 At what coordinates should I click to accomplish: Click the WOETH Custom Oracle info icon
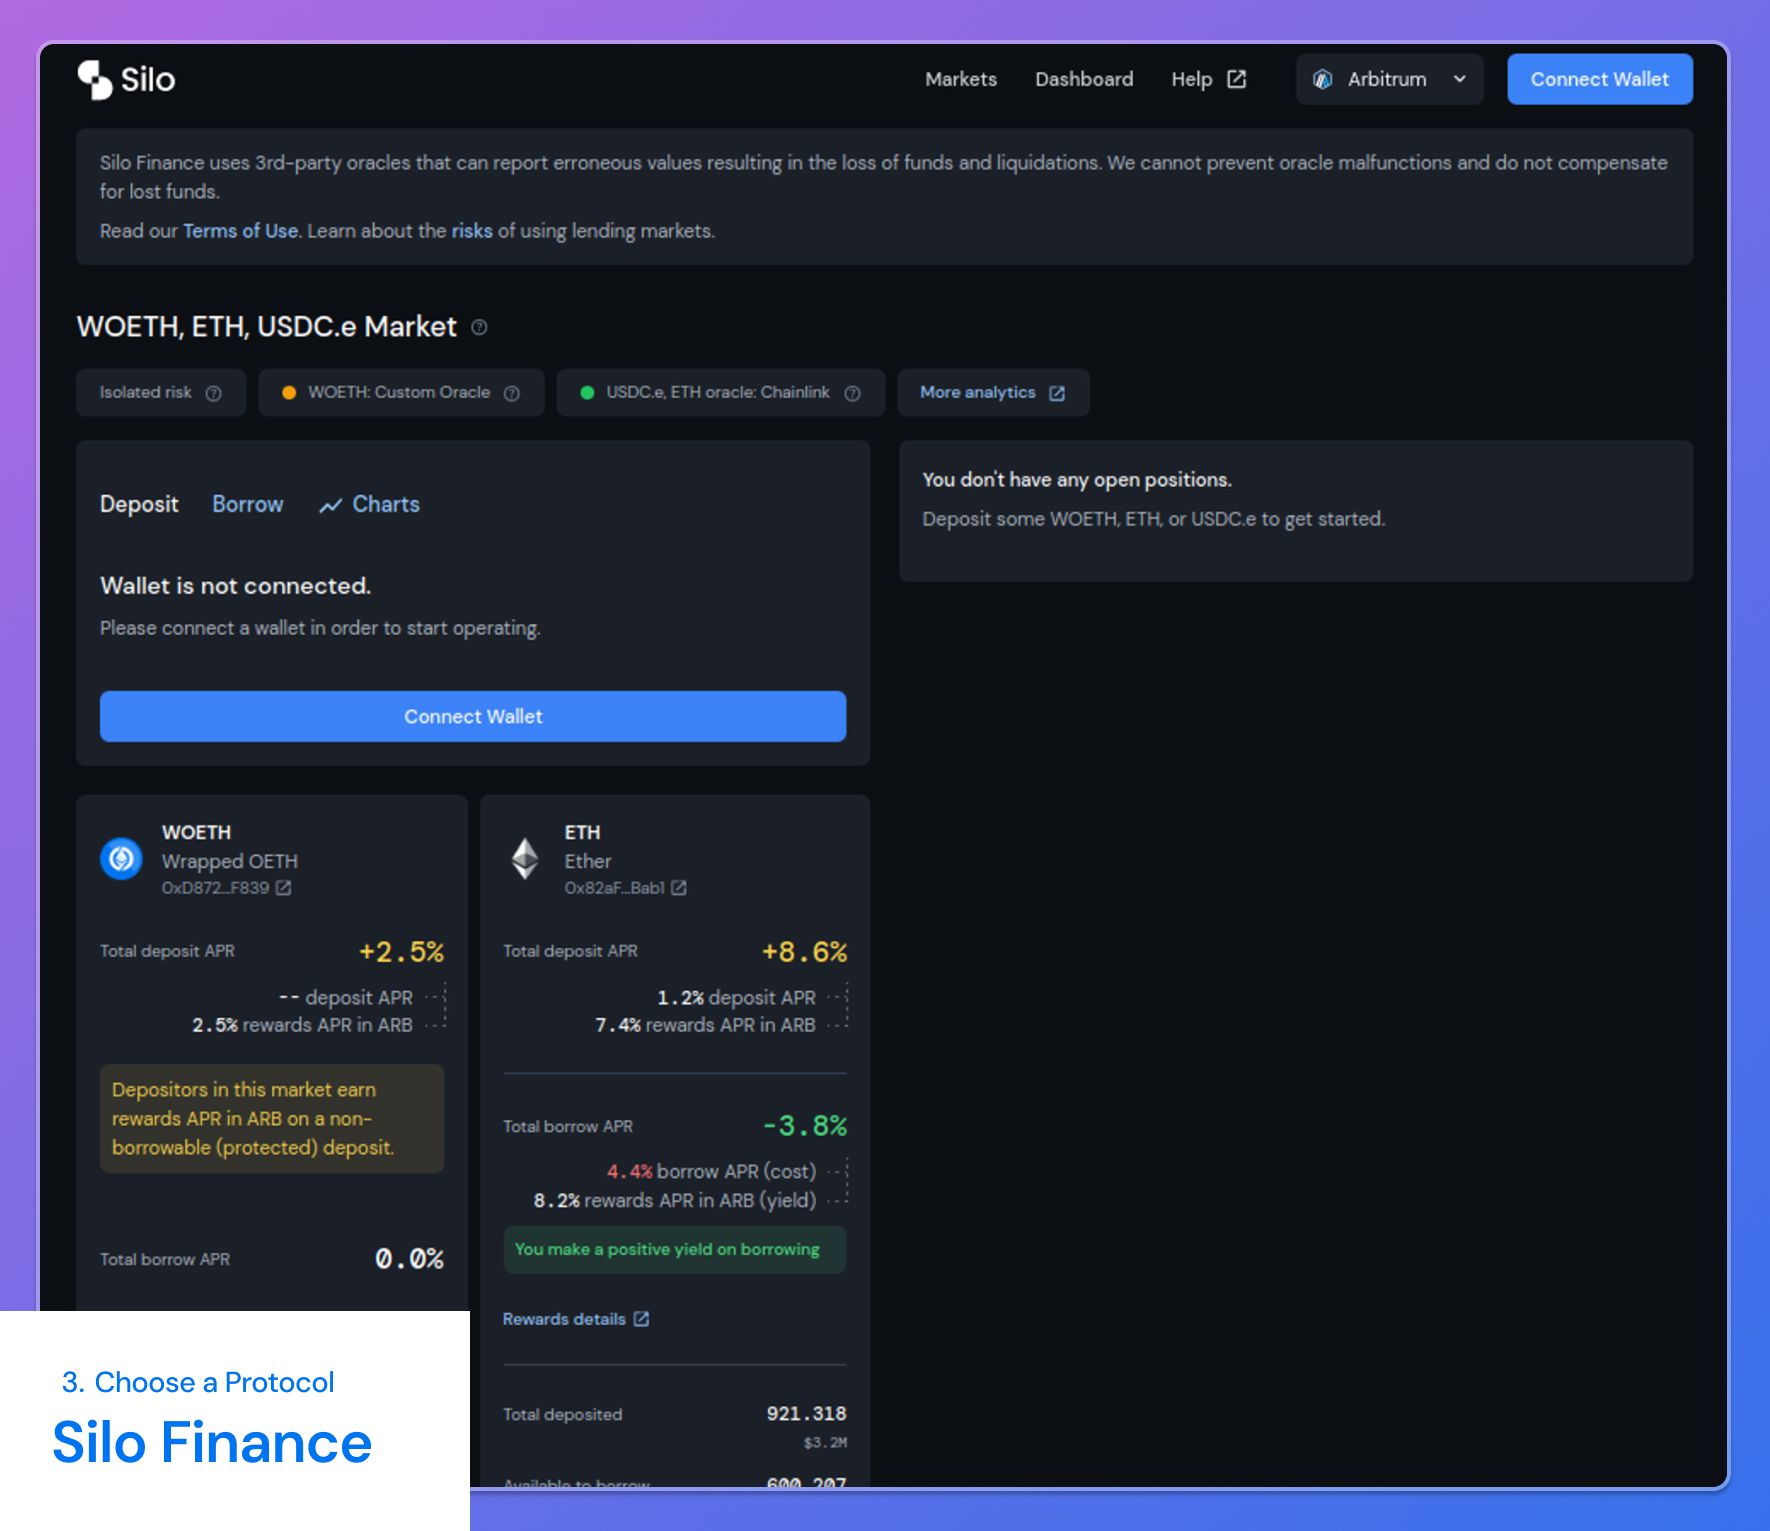pos(512,393)
